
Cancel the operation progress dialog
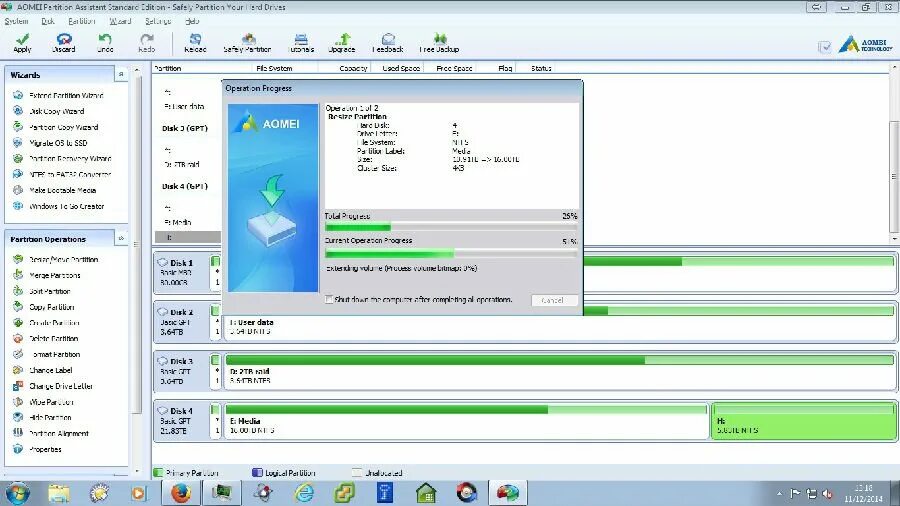553,300
